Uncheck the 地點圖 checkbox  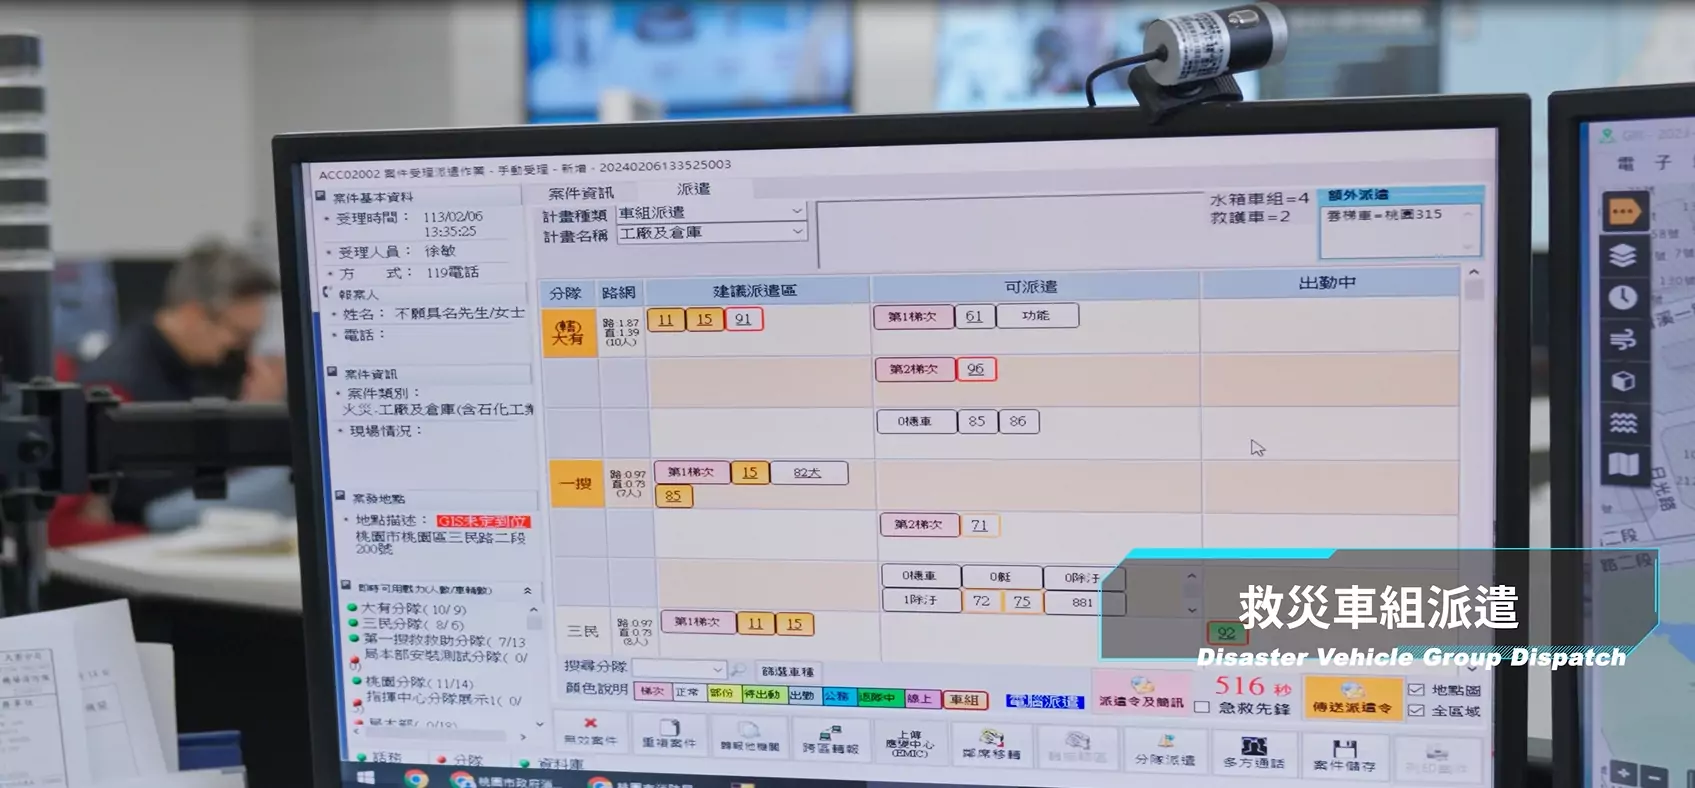tap(1416, 689)
